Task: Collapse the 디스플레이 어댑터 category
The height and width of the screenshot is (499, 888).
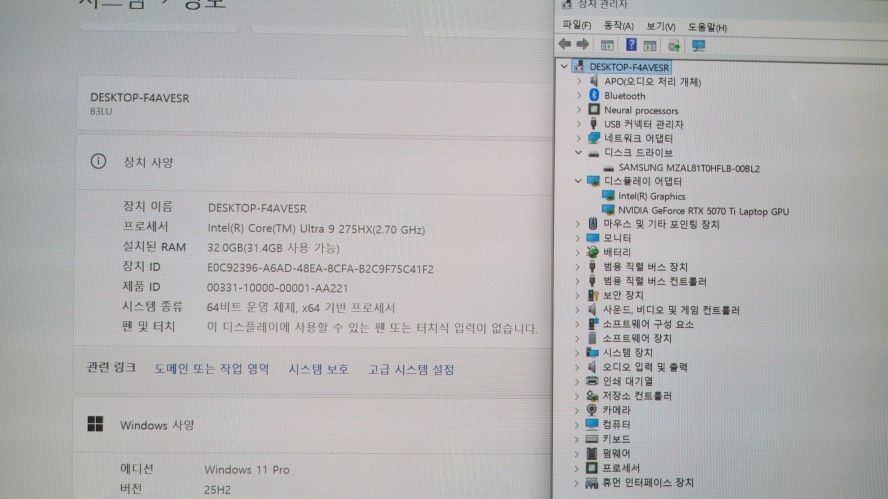Action: [578, 181]
